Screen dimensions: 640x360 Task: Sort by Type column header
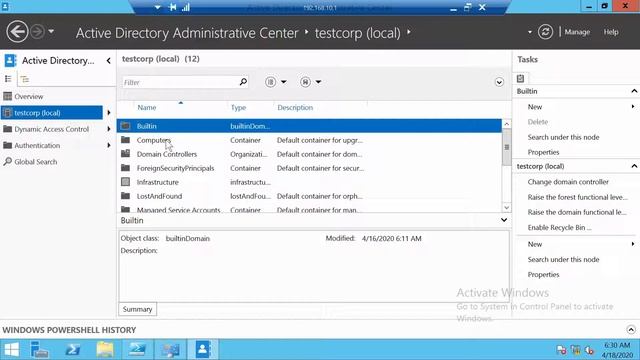click(x=238, y=108)
